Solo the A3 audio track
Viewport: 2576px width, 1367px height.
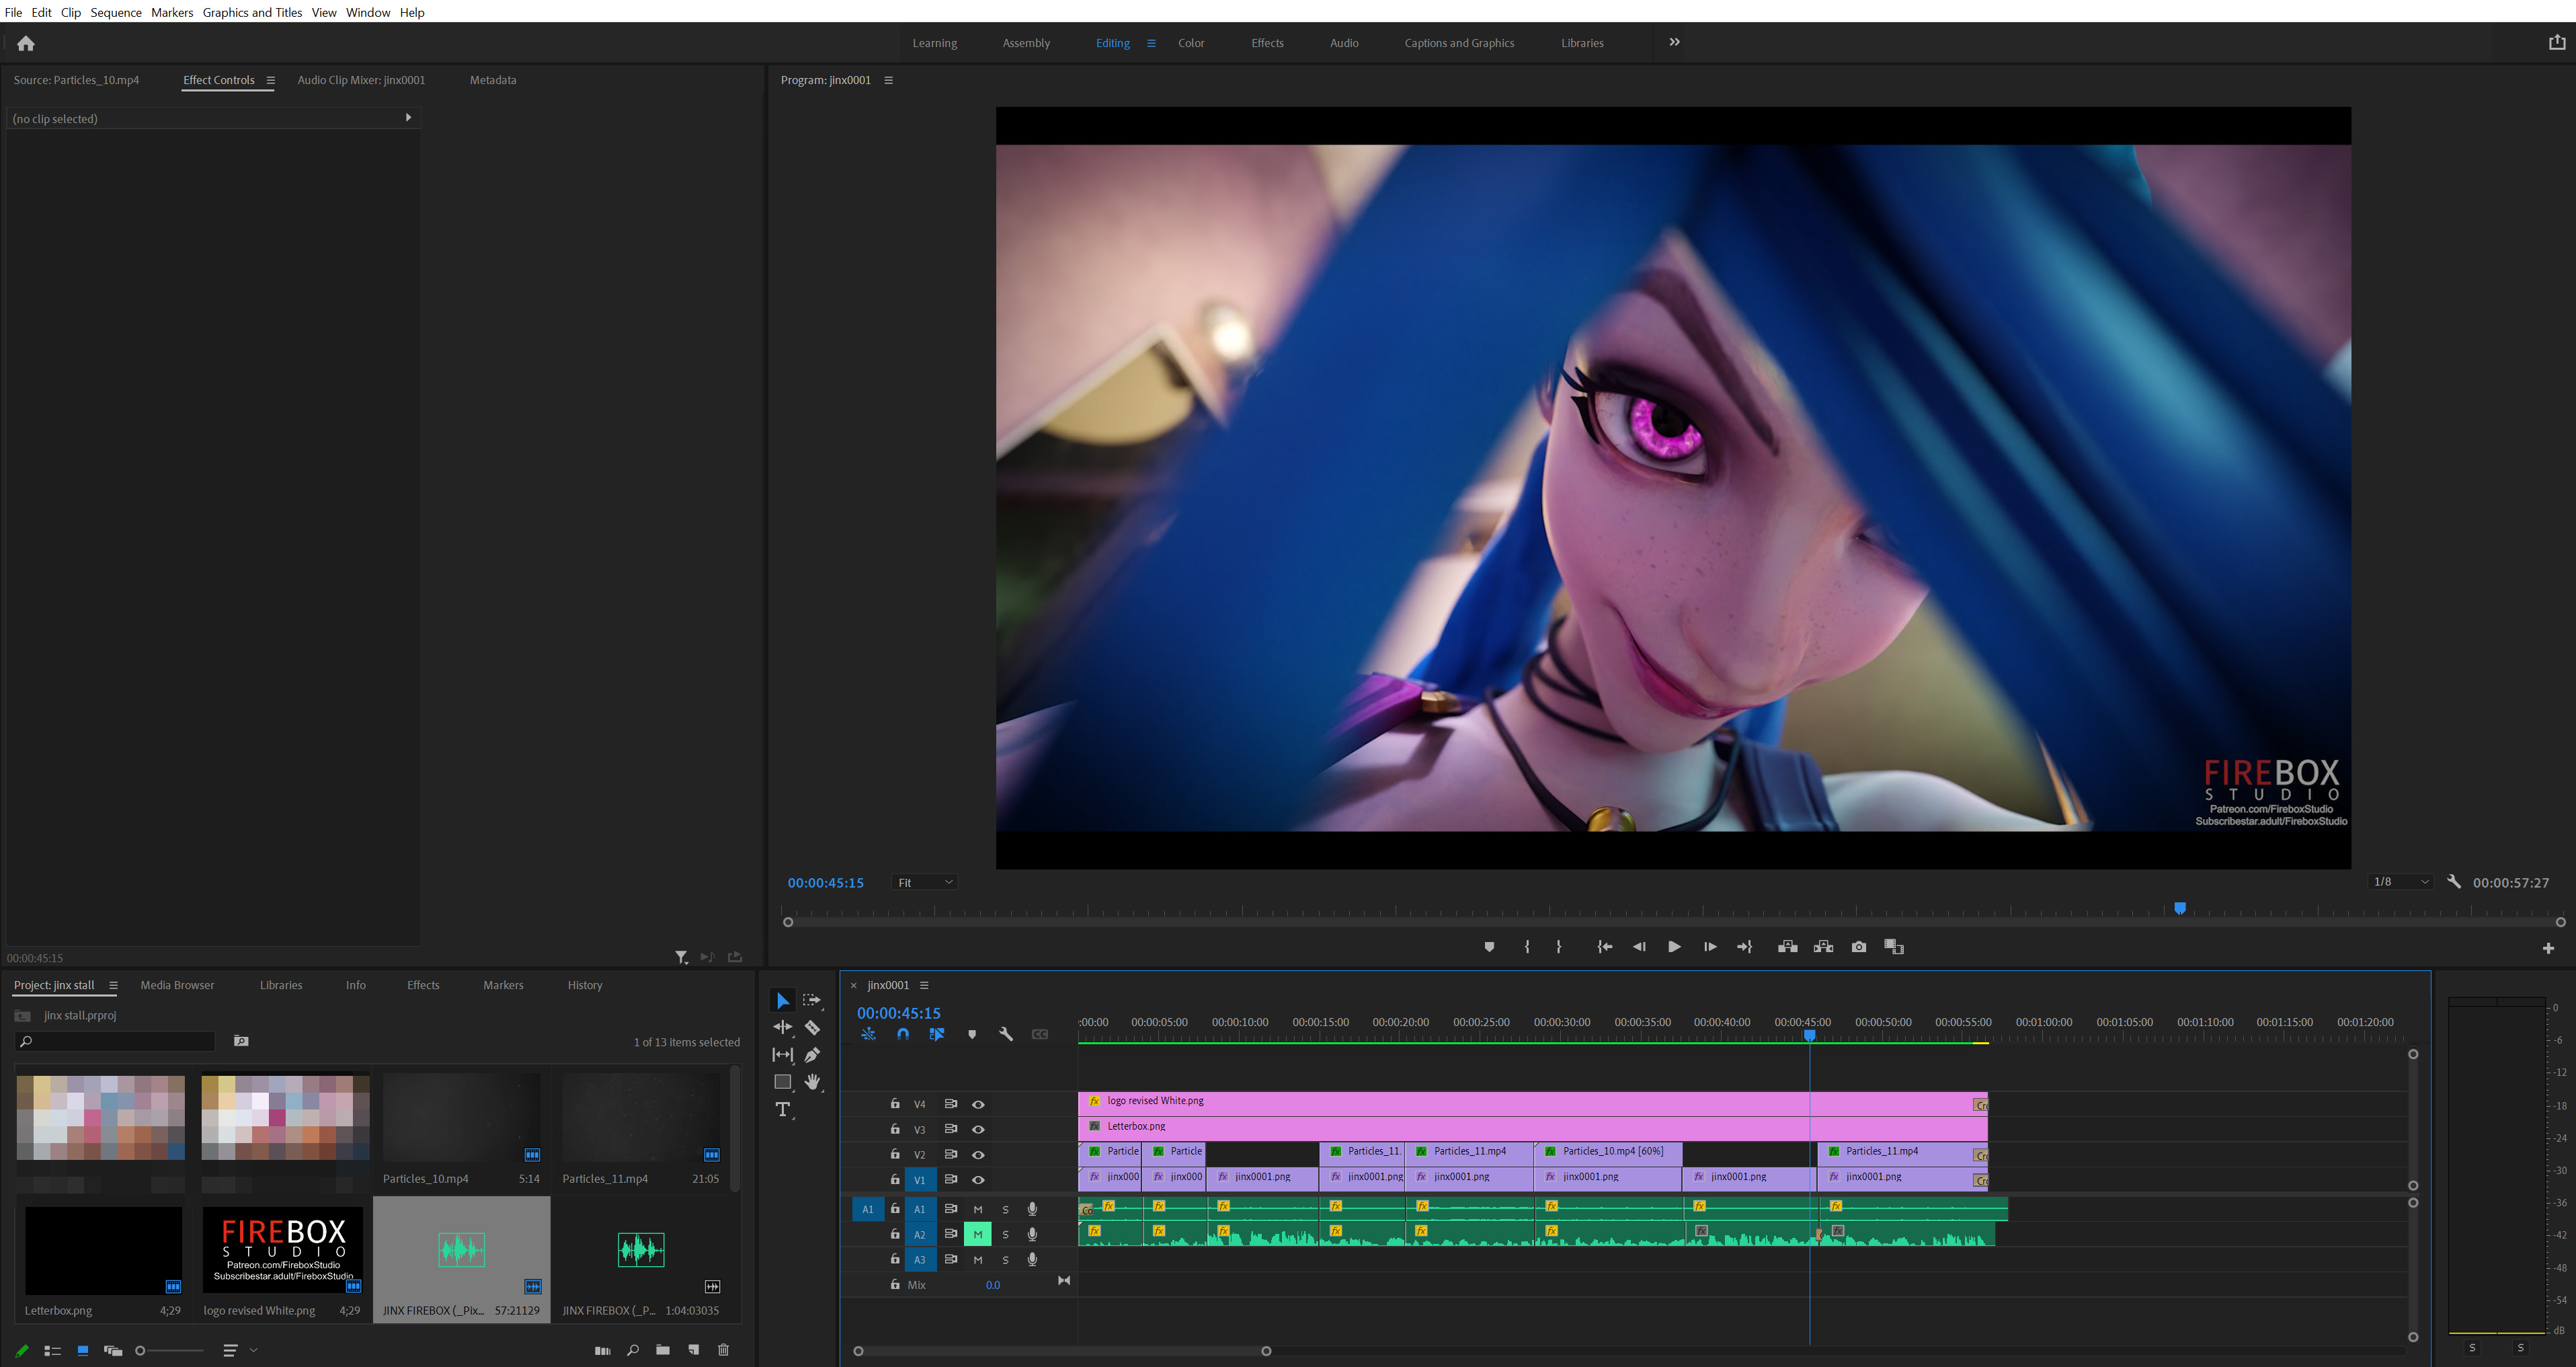point(1005,1259)
